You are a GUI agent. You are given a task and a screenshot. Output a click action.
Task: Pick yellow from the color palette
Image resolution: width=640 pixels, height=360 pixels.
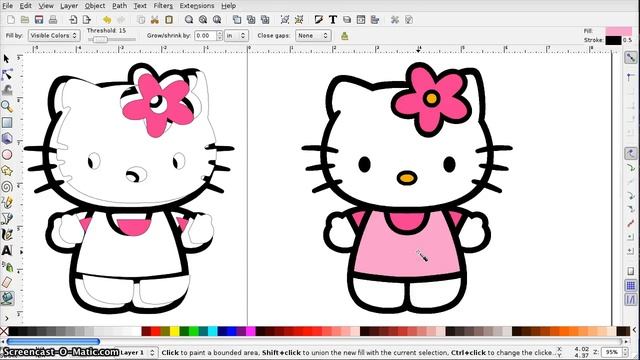click(175, 331)
